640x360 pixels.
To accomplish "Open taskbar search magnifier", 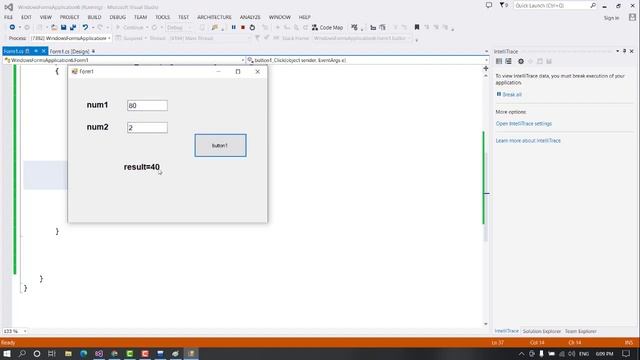I will point(22,353).
